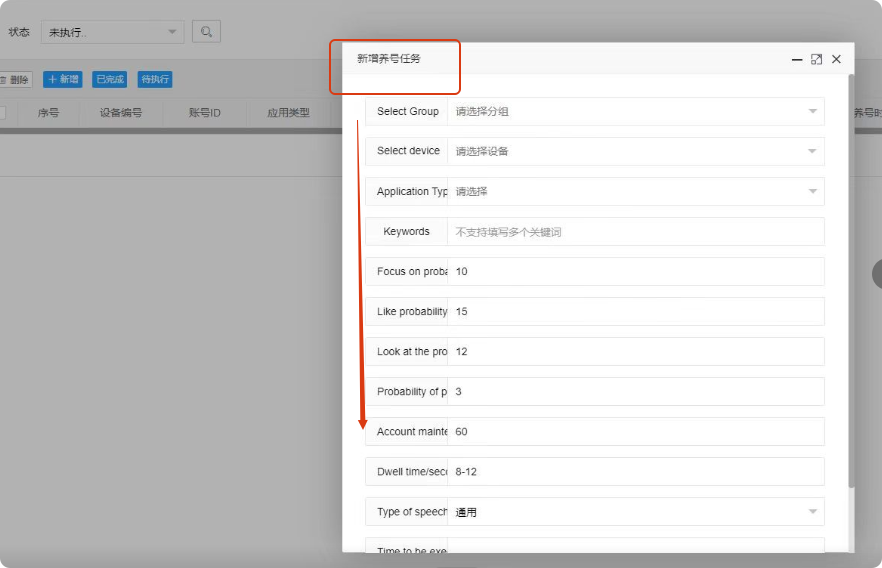Click the 已完成 completed button

click(109, 80)
